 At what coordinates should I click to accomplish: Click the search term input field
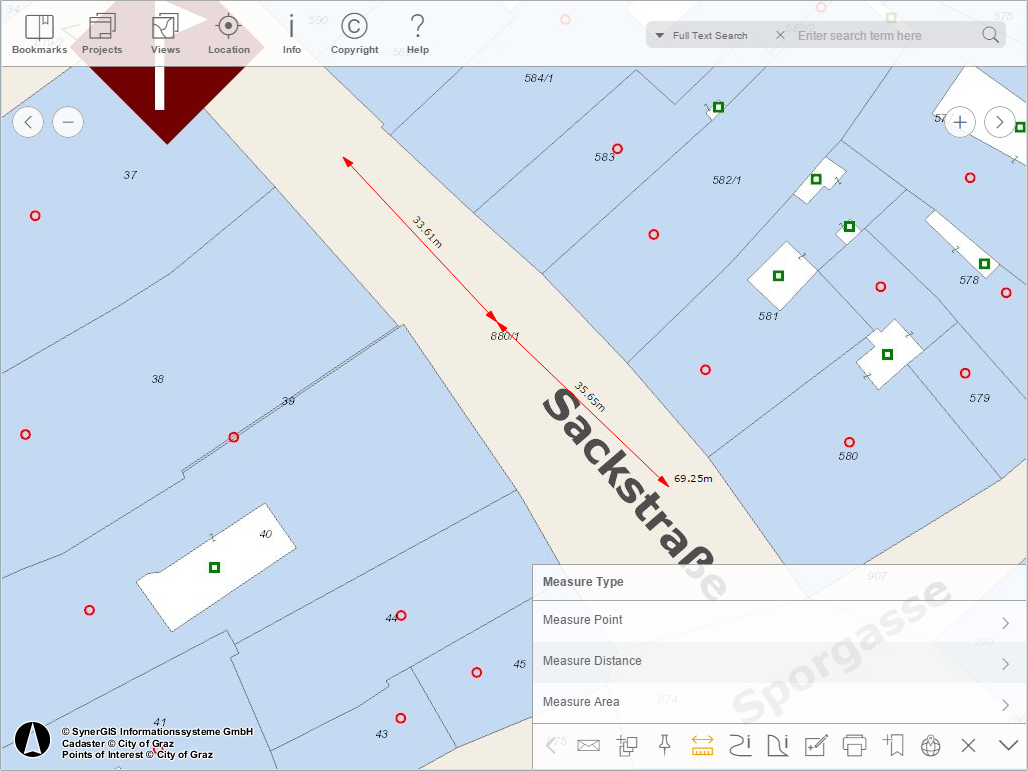pos(880,35)
